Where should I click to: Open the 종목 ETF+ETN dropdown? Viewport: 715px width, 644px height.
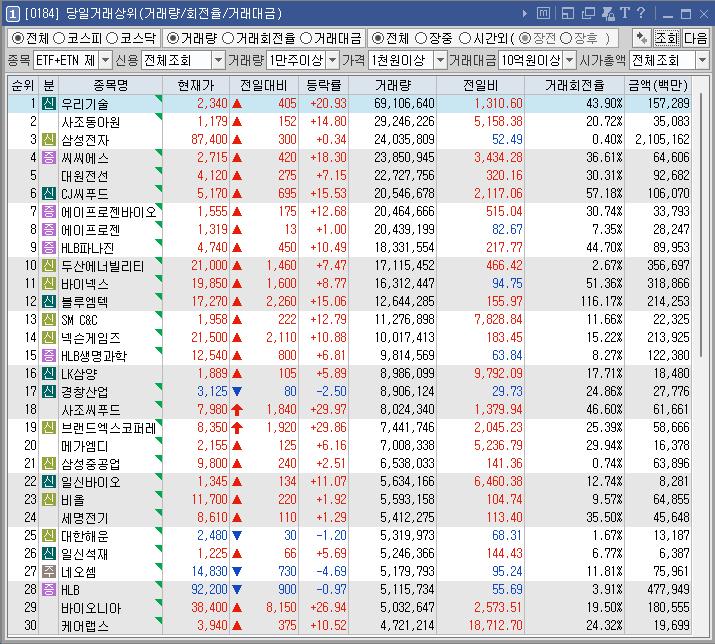[x=105, y=60]
